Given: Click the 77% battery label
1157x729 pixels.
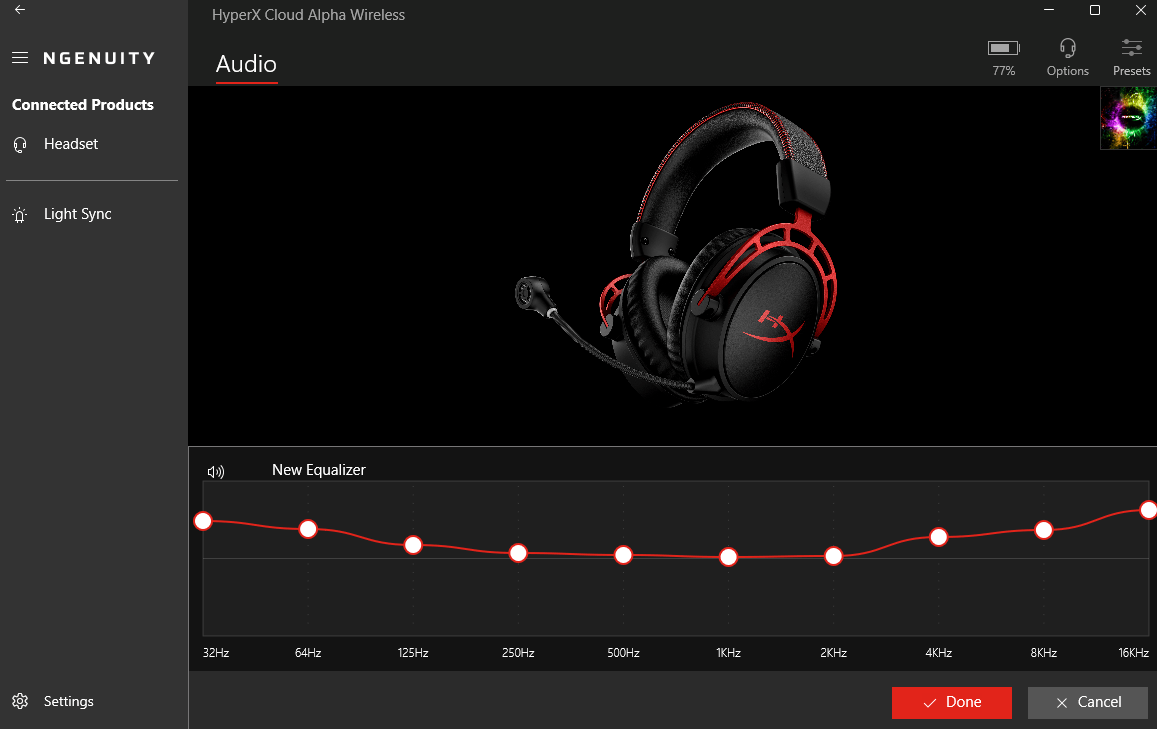Looking at the screenshot, I should tap(1004, 71).
